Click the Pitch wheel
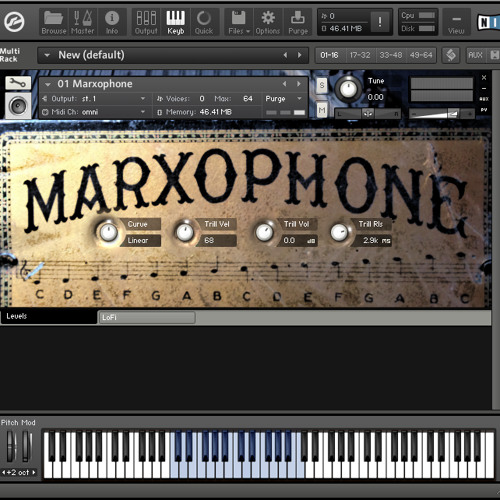Screen dimensions: 500x500 11,446
